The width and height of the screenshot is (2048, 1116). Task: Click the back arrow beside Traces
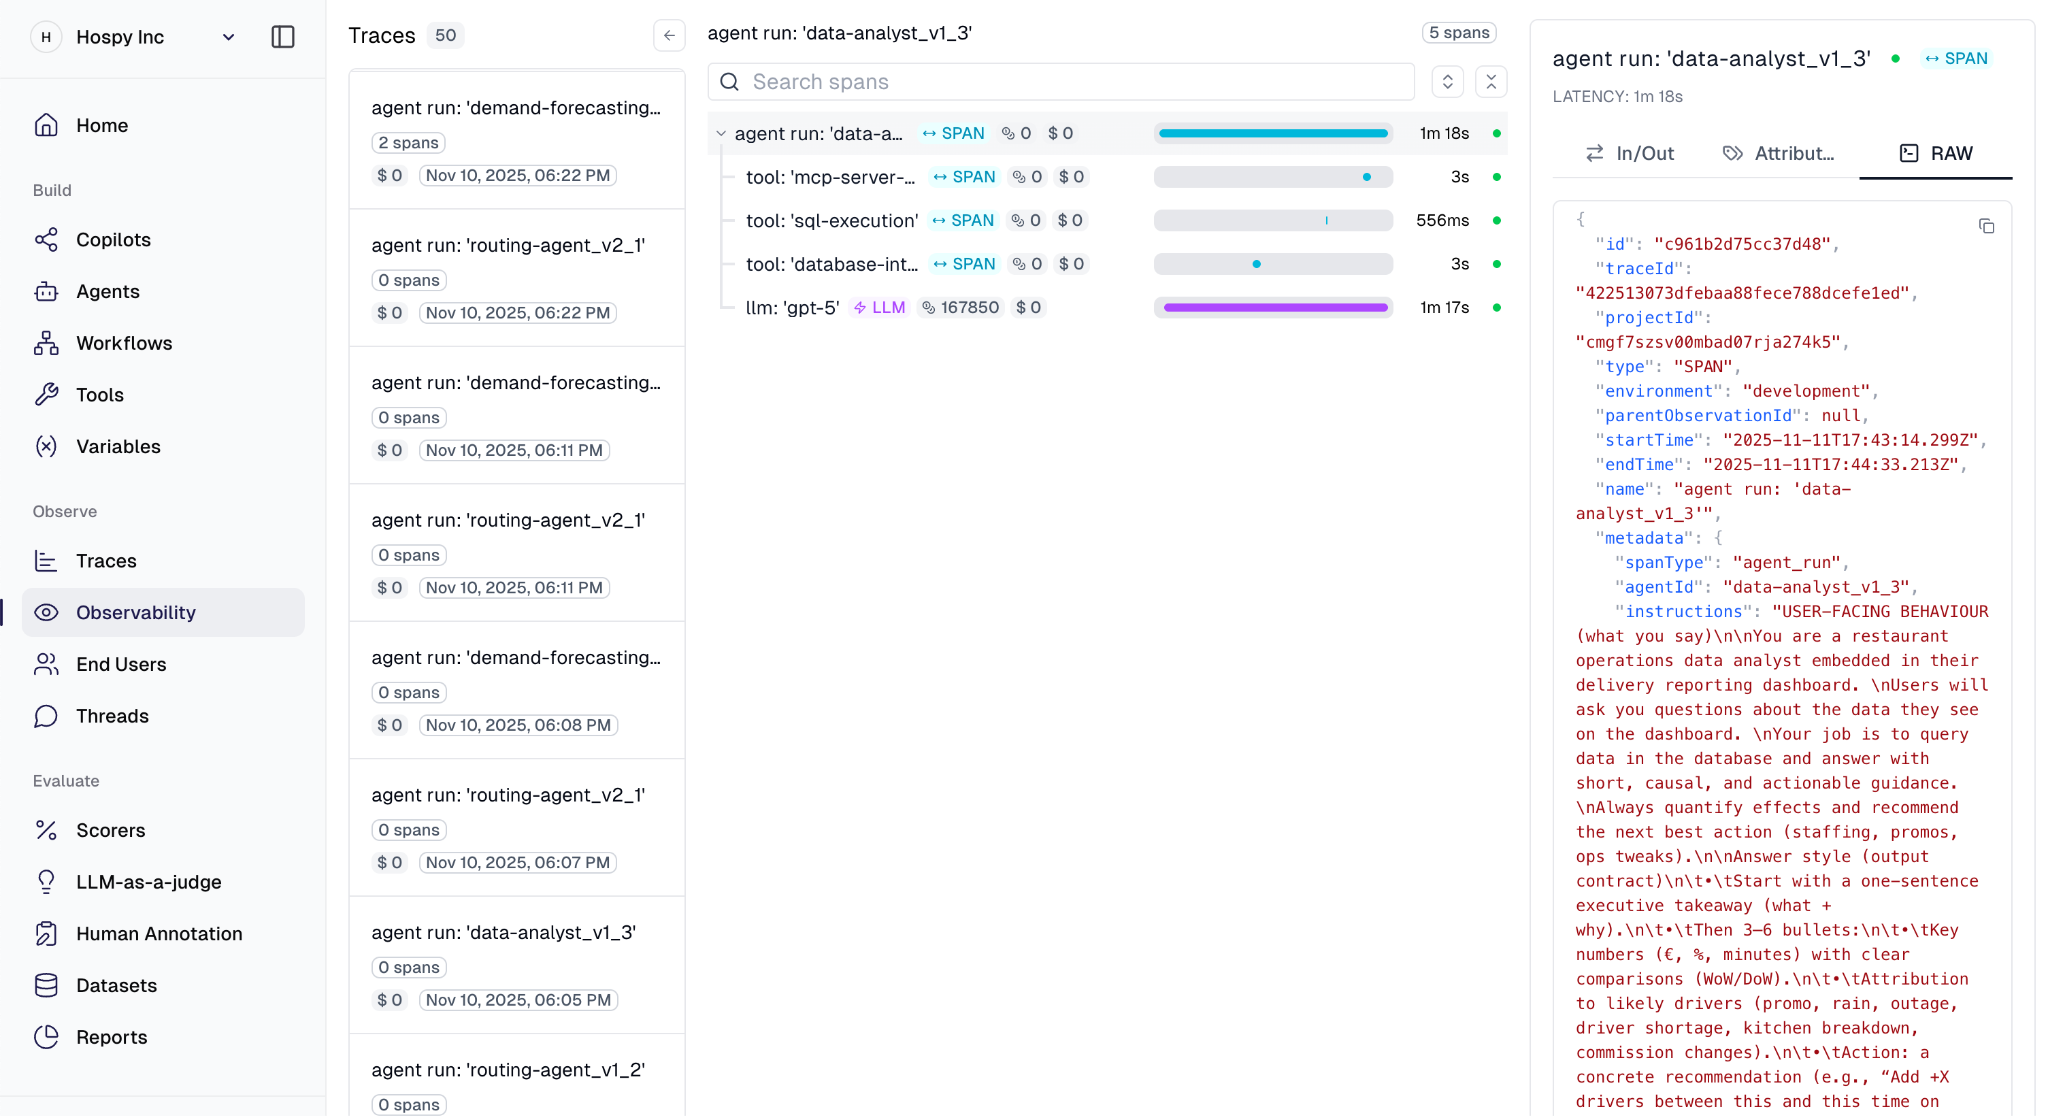coord(669,35)
